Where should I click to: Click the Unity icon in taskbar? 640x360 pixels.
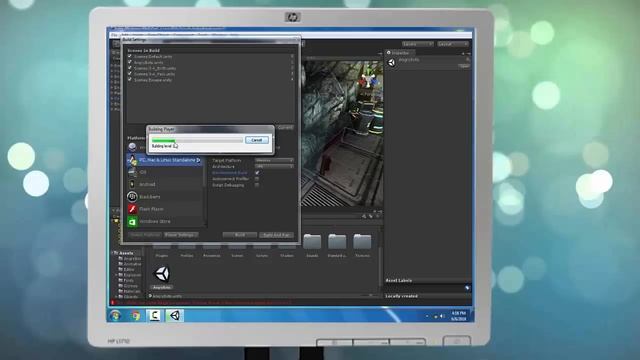click(x=175, y=316)
